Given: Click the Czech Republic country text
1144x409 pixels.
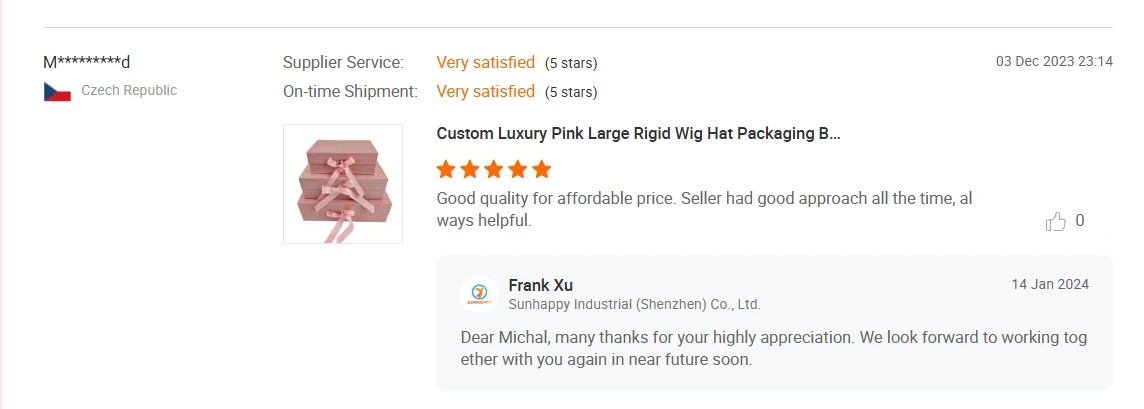Looking at the screenshot, I should [129, 90].
